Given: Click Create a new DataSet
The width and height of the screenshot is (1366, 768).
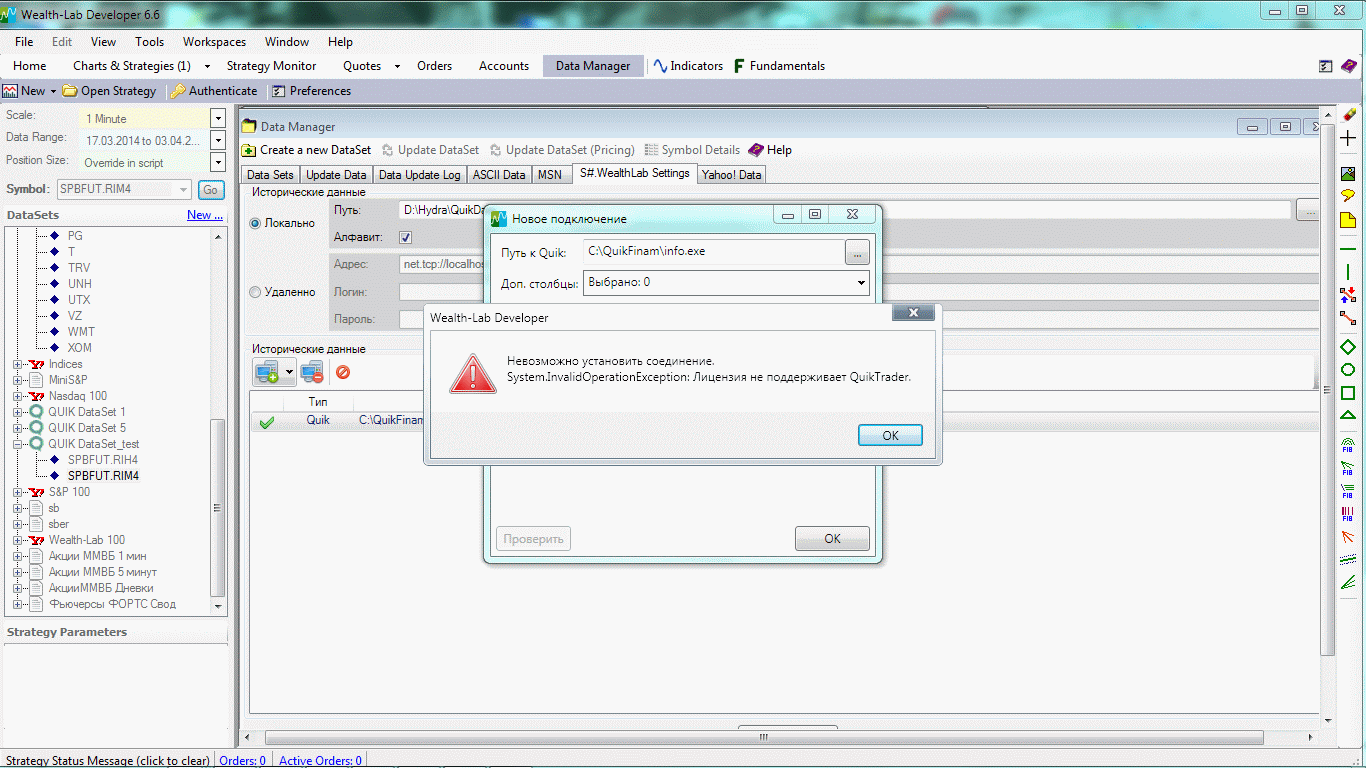Looking at the screenshot, I should (306, 150).
